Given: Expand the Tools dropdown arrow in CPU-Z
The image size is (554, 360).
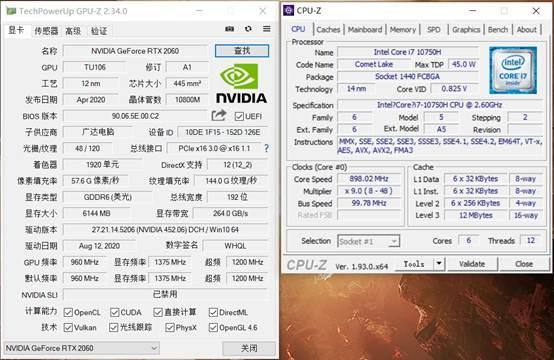Looking at the screenshot, I should (439, 264).
